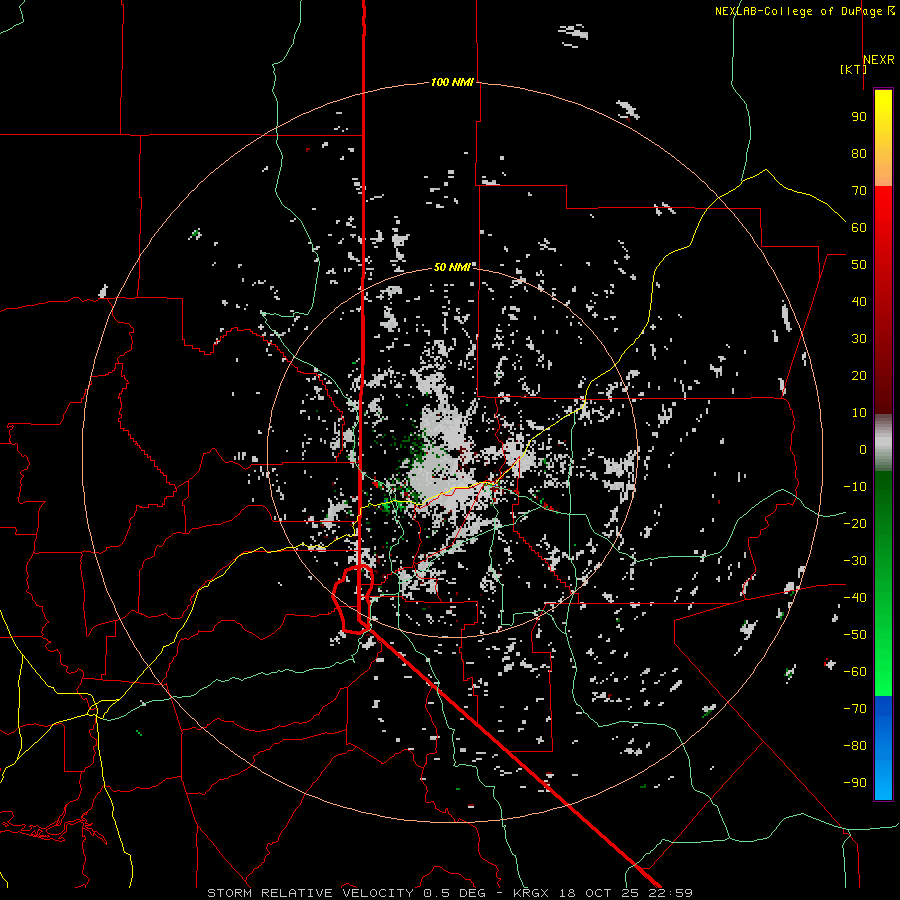
Task: Click the -20 value on the velocity scale
Action: (855, 524)
